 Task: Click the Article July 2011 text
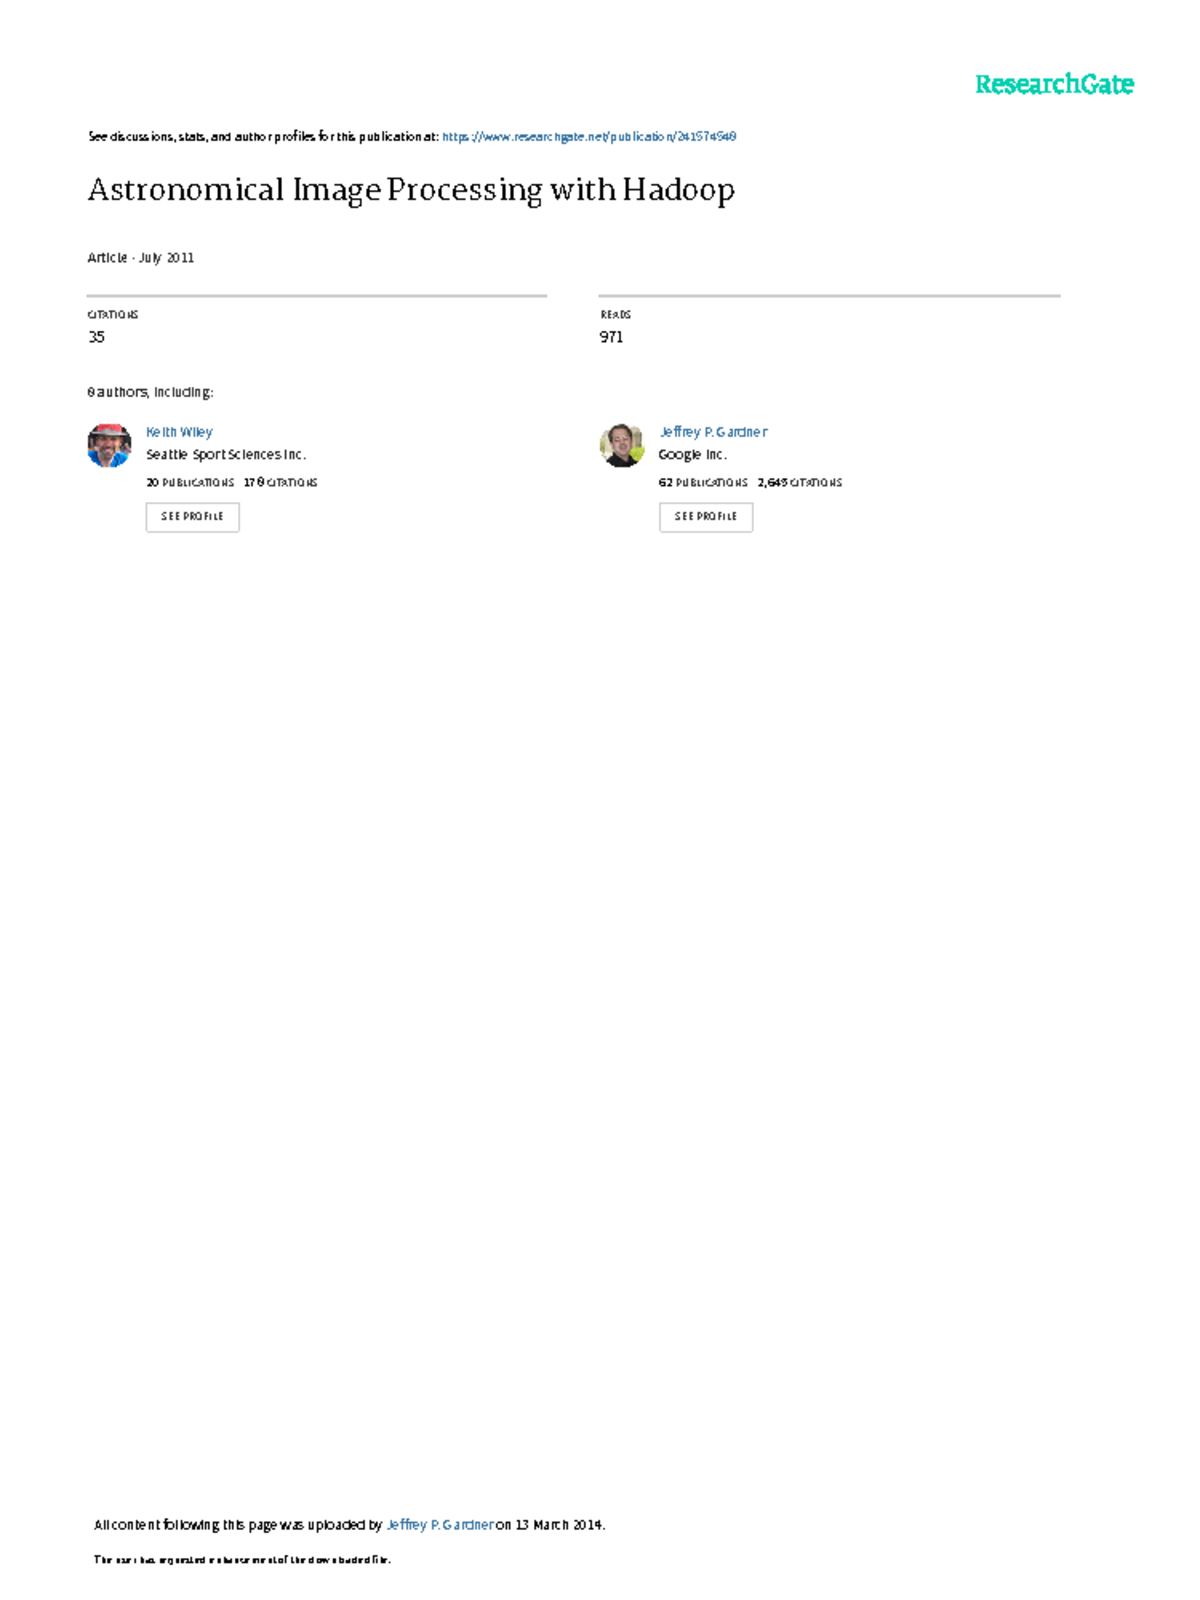140,258
